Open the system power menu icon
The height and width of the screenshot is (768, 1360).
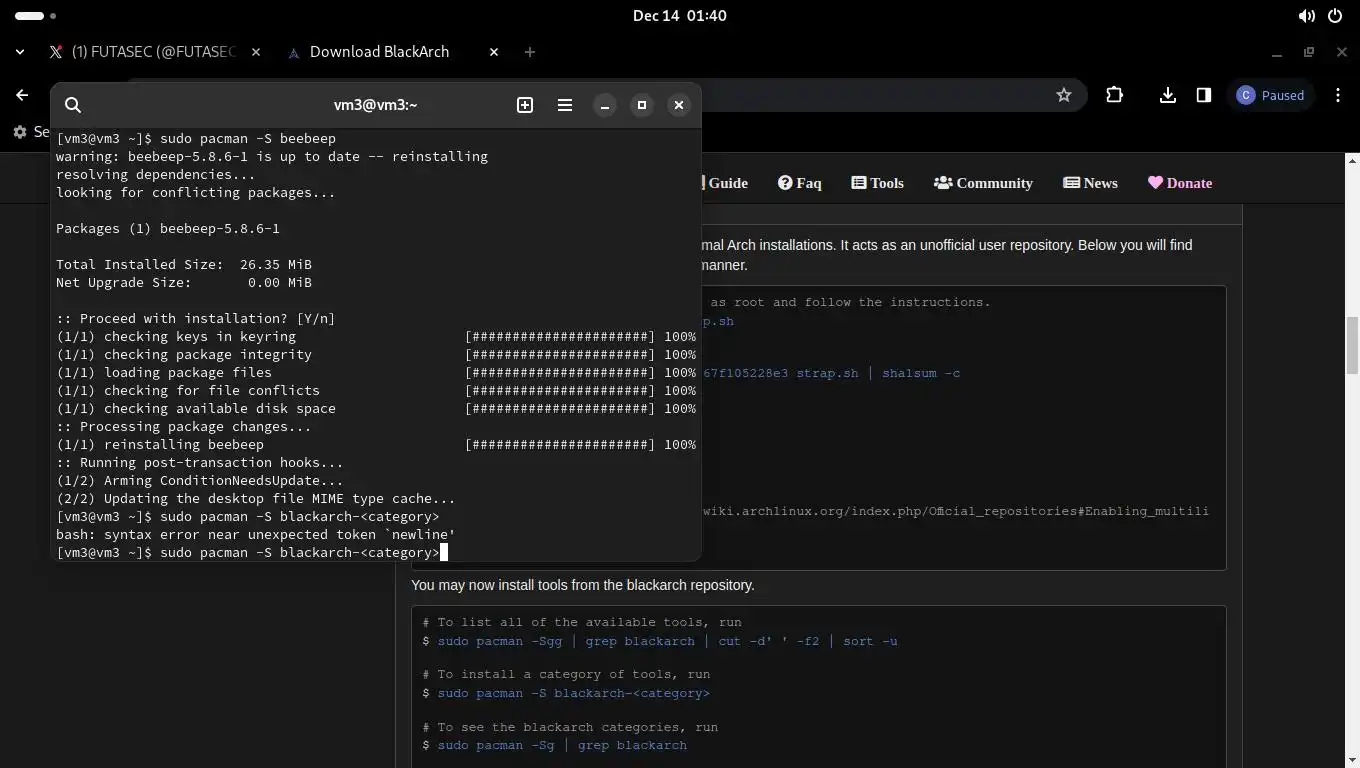tap(1335, 16)
